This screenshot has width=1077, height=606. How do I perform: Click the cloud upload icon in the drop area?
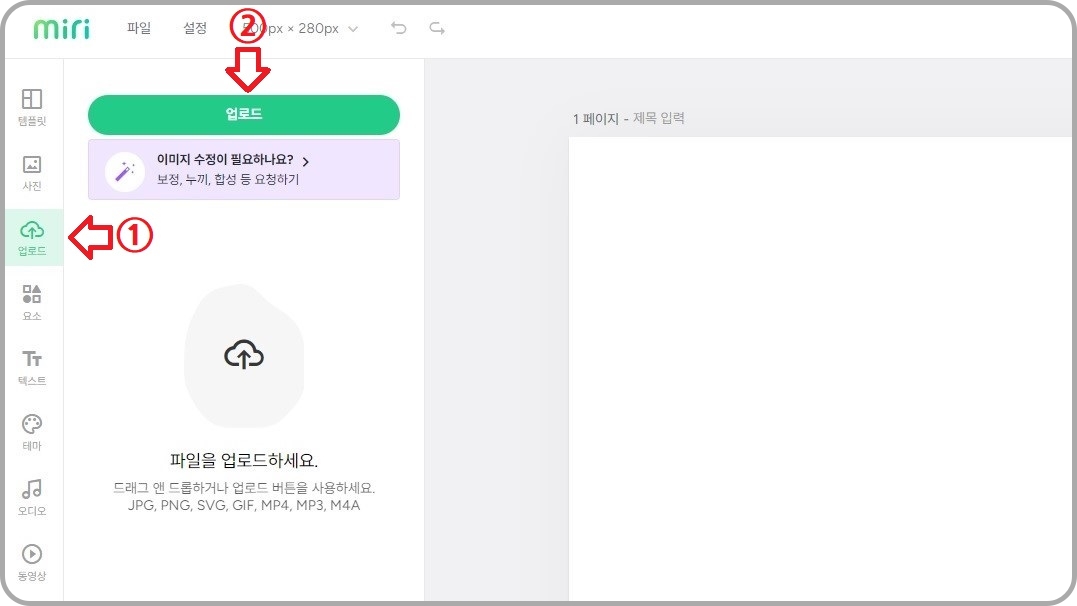coord(243,355)
